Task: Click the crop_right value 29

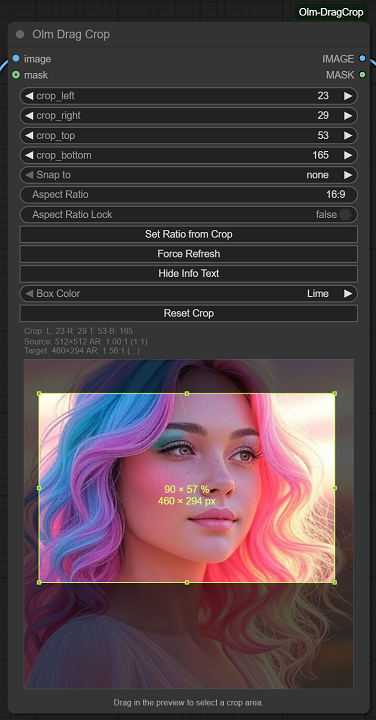Action: pyautogui.click(x=323, y=116)
